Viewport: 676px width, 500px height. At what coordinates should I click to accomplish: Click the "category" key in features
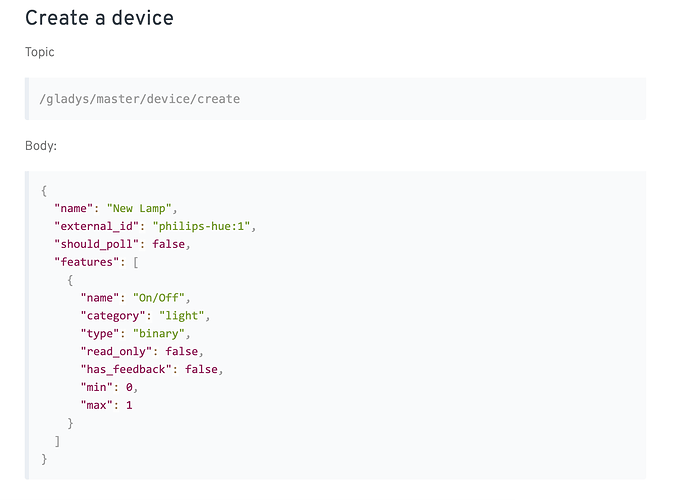point(113,316)
